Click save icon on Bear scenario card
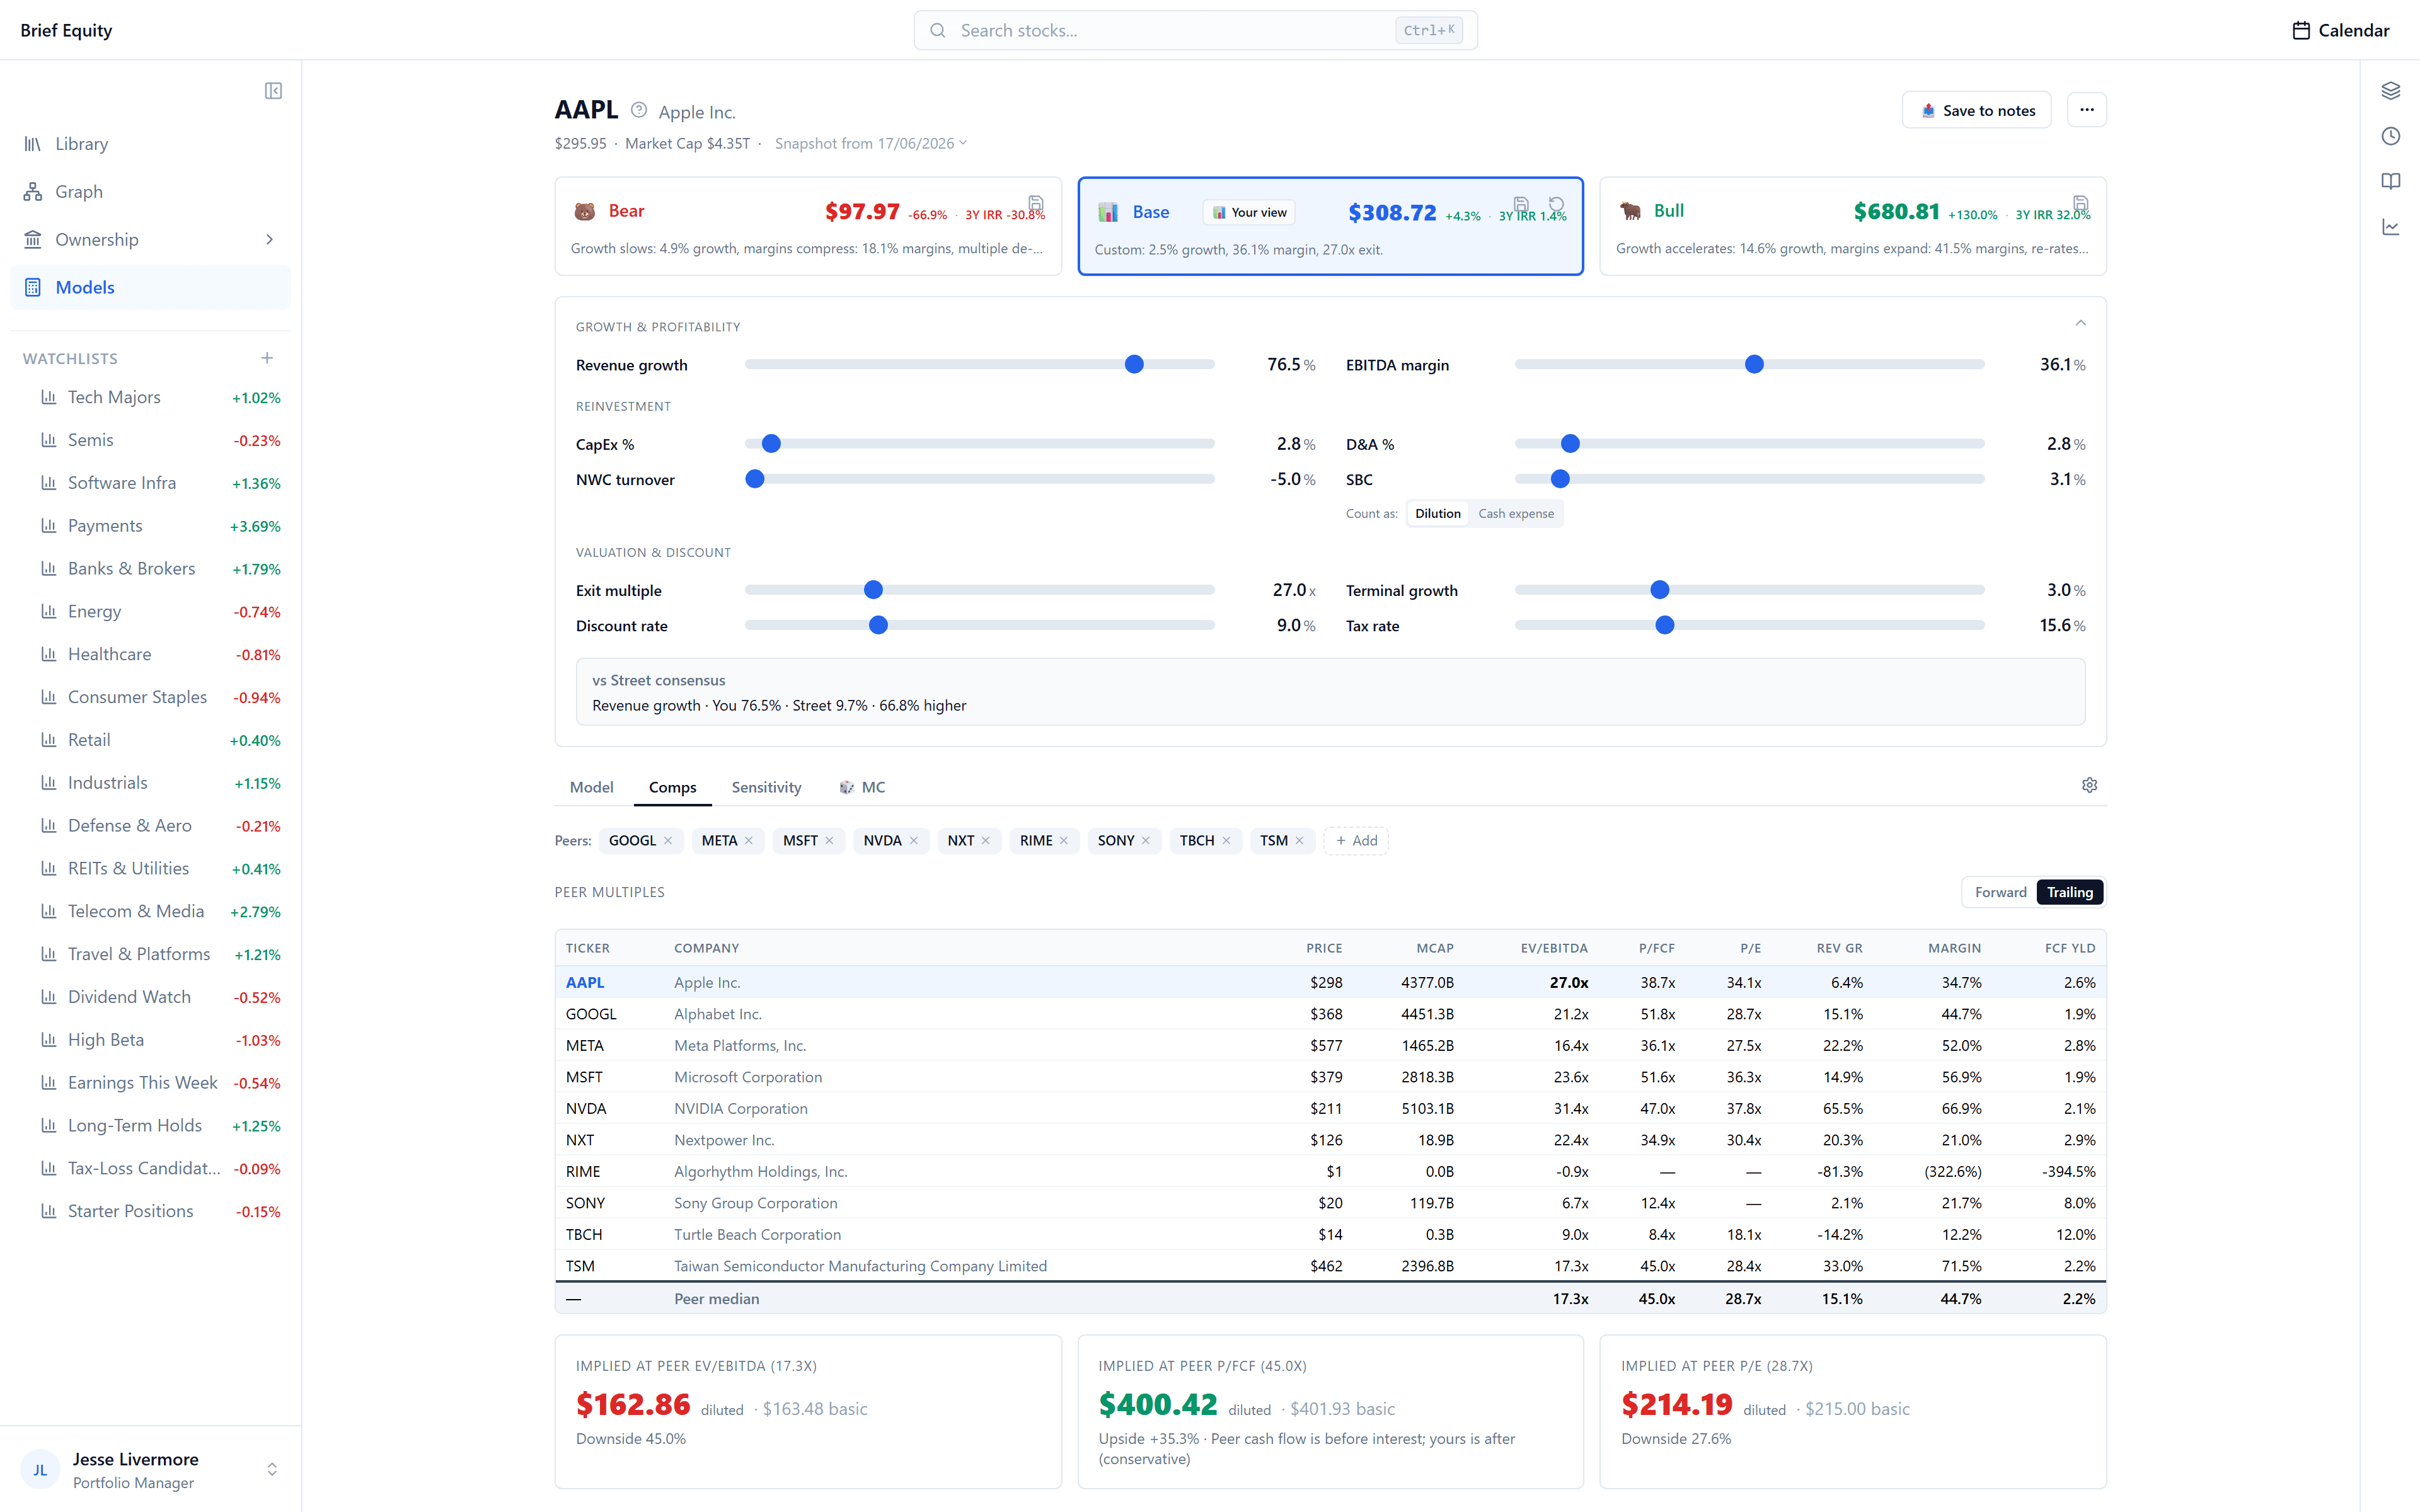The width and height of the screenshot is (2420, 1512). 1036,203
